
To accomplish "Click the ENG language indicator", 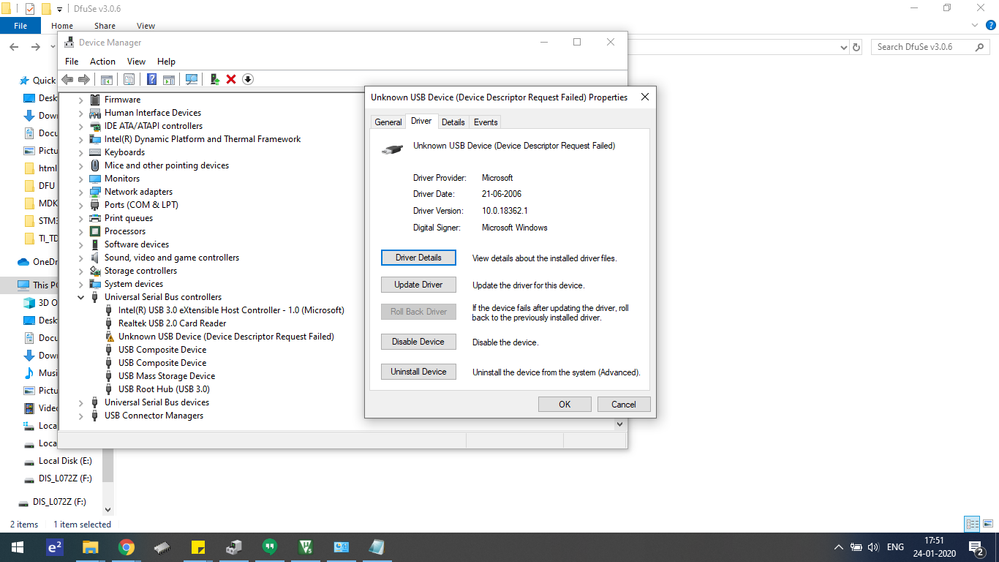I will pyautogui.click(x=895, y=547).
